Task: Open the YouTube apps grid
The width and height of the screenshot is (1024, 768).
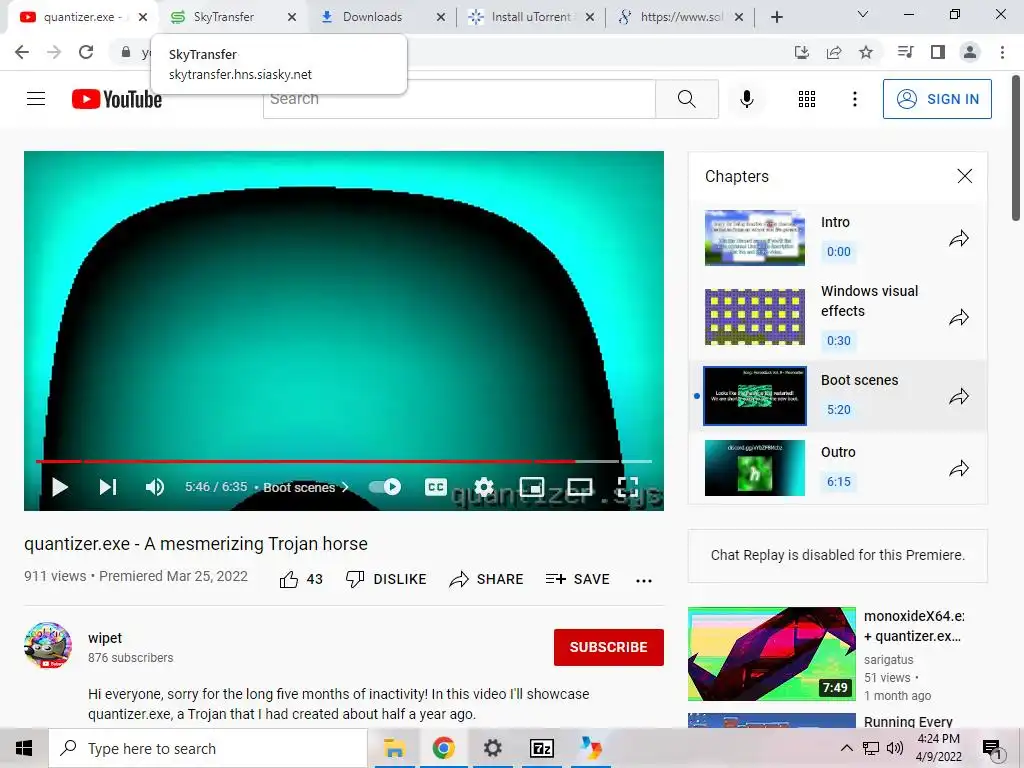Action: pos(807,99)
